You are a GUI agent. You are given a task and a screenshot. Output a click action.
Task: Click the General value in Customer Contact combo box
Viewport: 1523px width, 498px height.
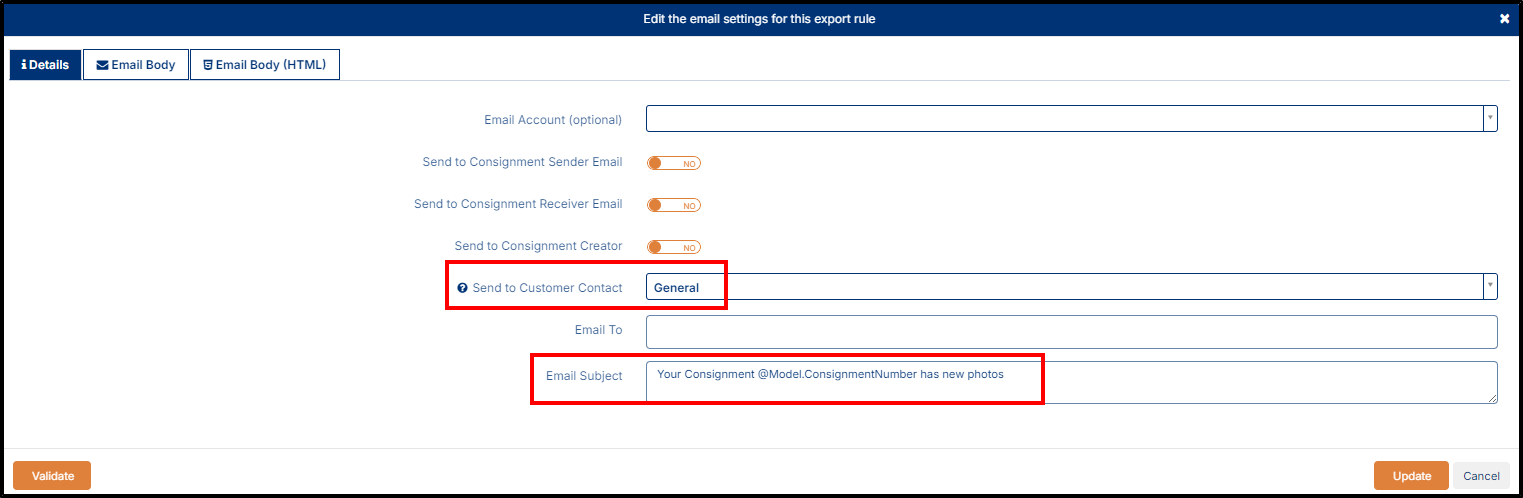pyautogui.click(x=676, y=288)
